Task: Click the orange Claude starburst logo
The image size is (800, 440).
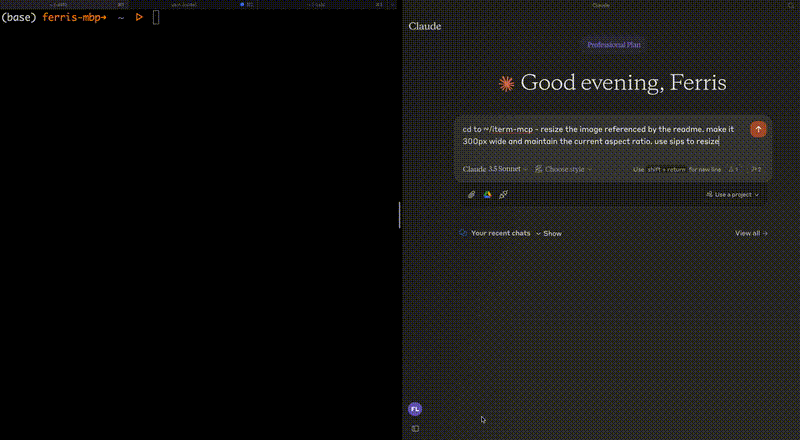Action: click(x=506, y=84)
